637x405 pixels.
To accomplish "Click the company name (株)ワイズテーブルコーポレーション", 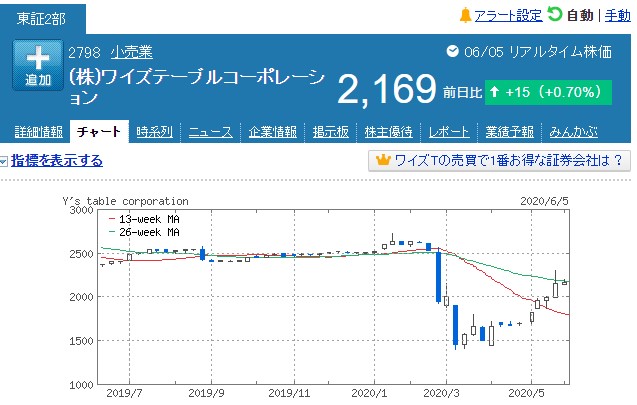I will click(x=197, y=87).
